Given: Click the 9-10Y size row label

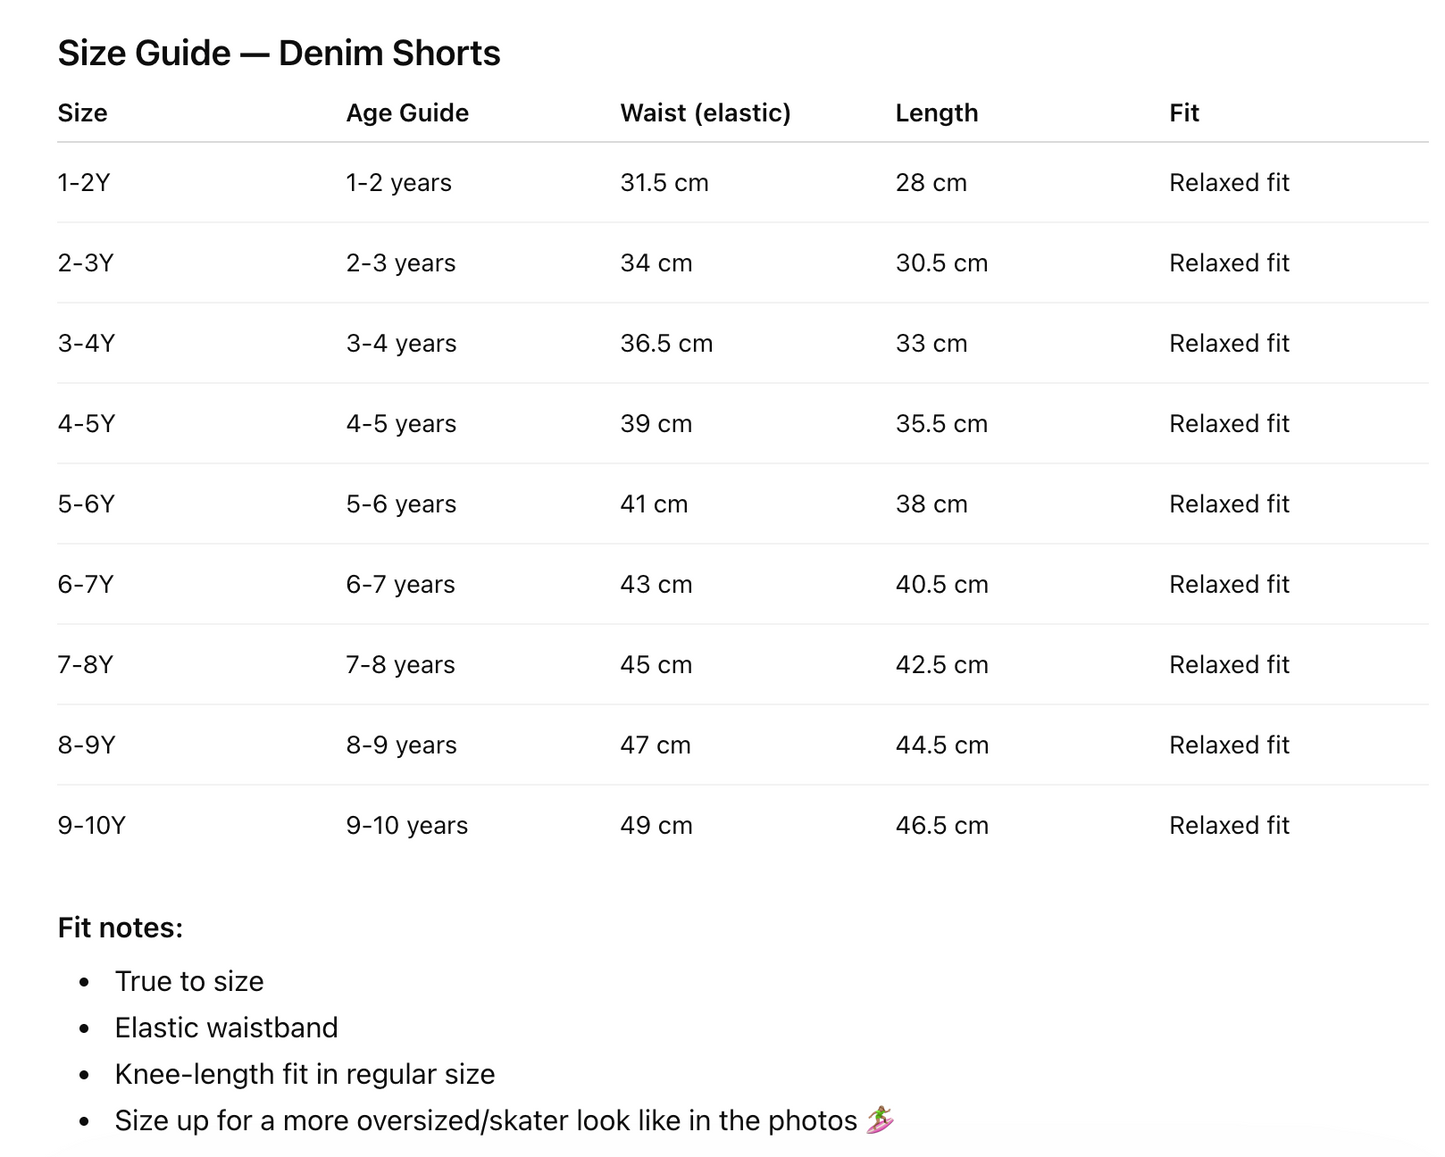Looking at the screenshot, I should pos(92,826).
